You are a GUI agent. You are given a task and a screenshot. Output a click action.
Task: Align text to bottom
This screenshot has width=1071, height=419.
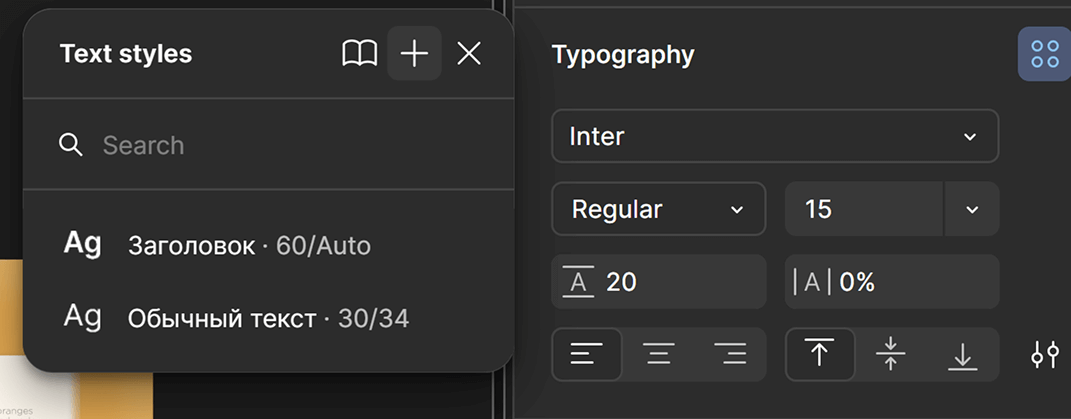pyautogui.click(x=962, y=354)
